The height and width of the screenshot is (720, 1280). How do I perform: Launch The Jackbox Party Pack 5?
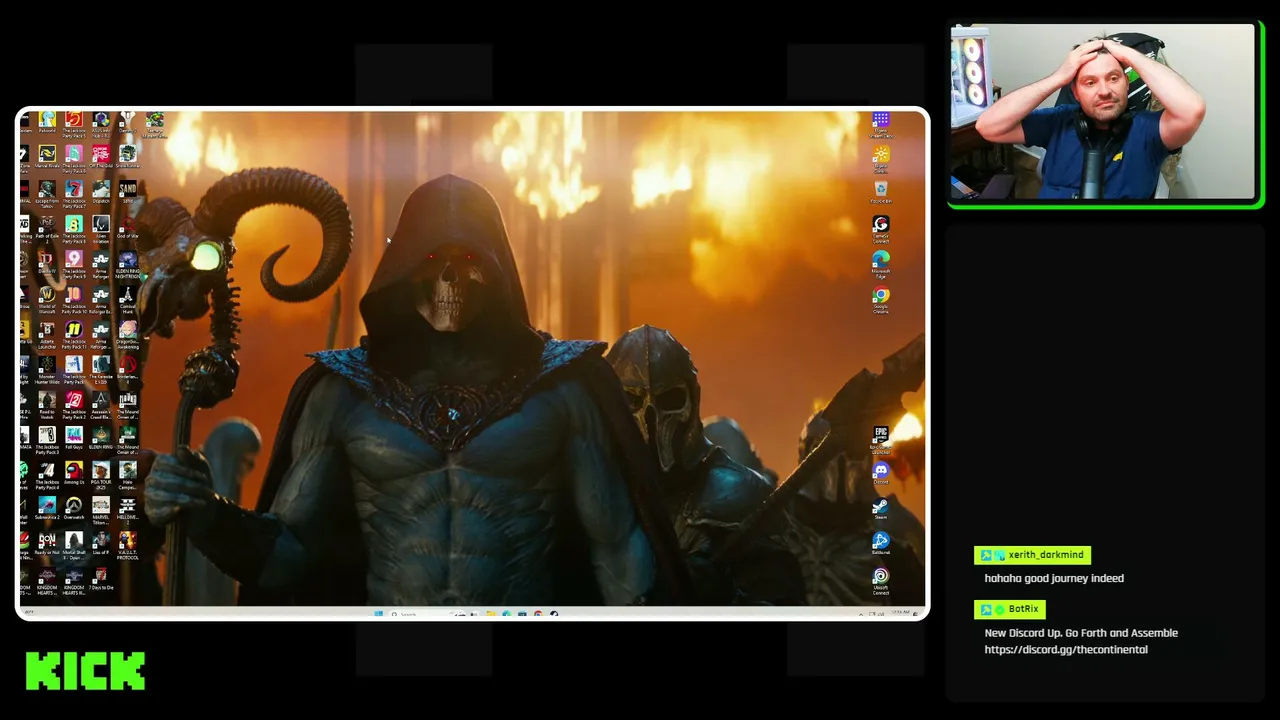pos(74,123)
